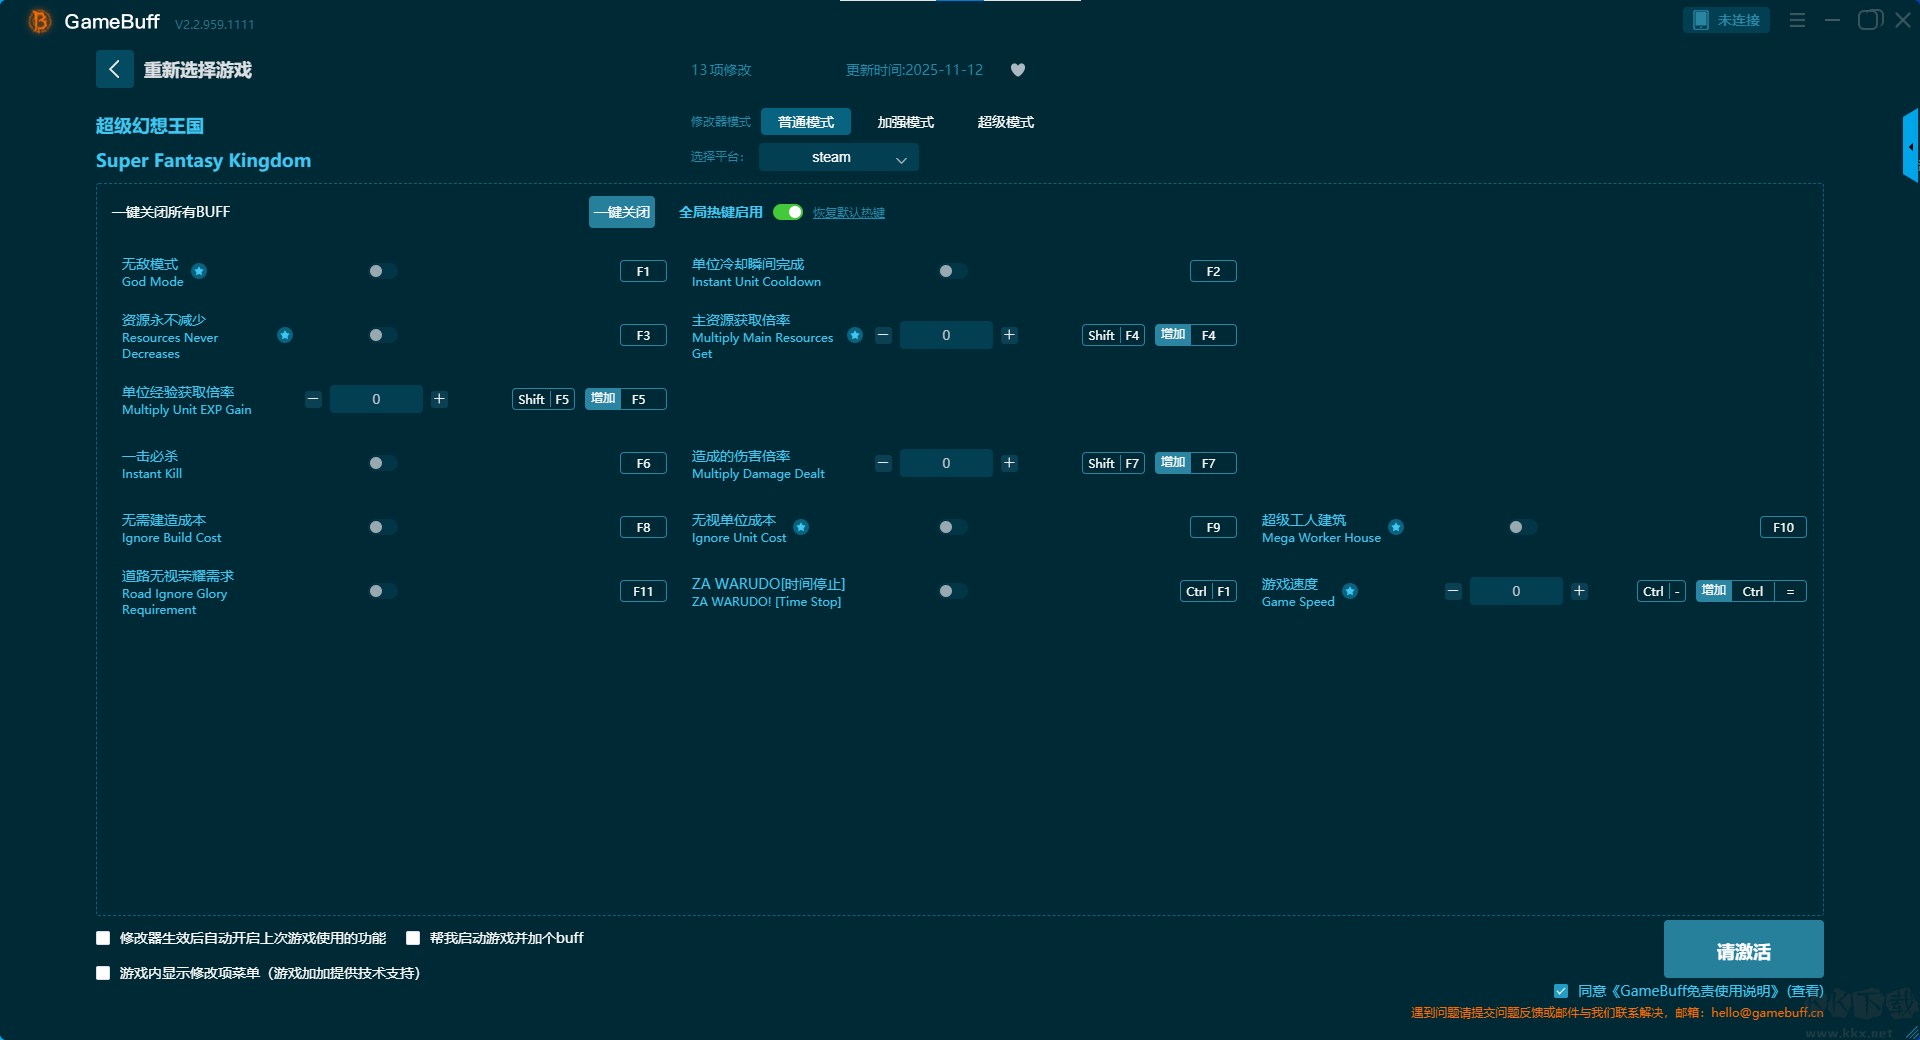
Task: Click the star badge beside God Mode
Action: [x=199, y=271]
